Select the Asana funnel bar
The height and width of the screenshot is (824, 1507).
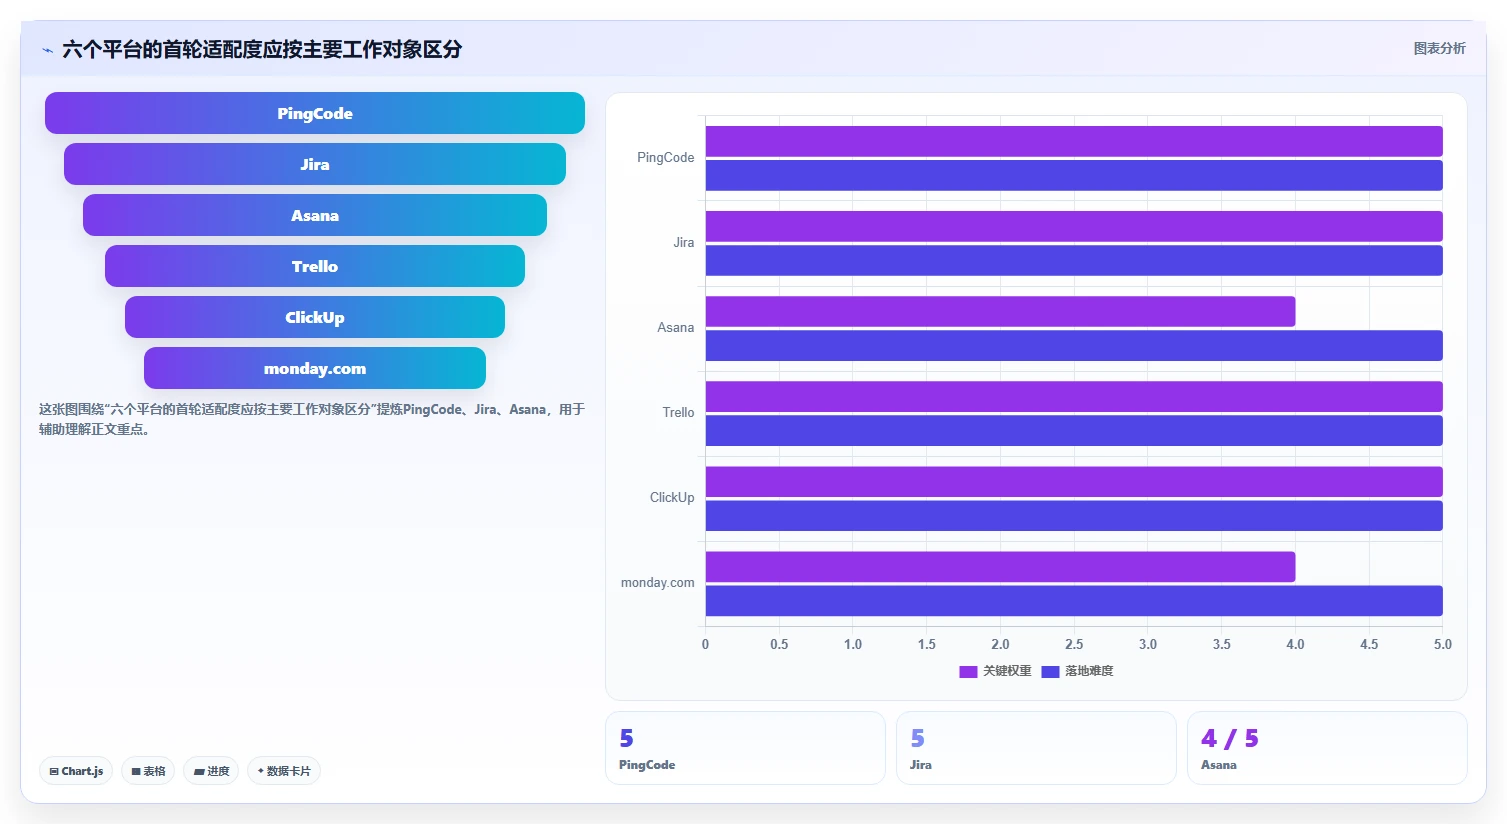click(315, 215)
